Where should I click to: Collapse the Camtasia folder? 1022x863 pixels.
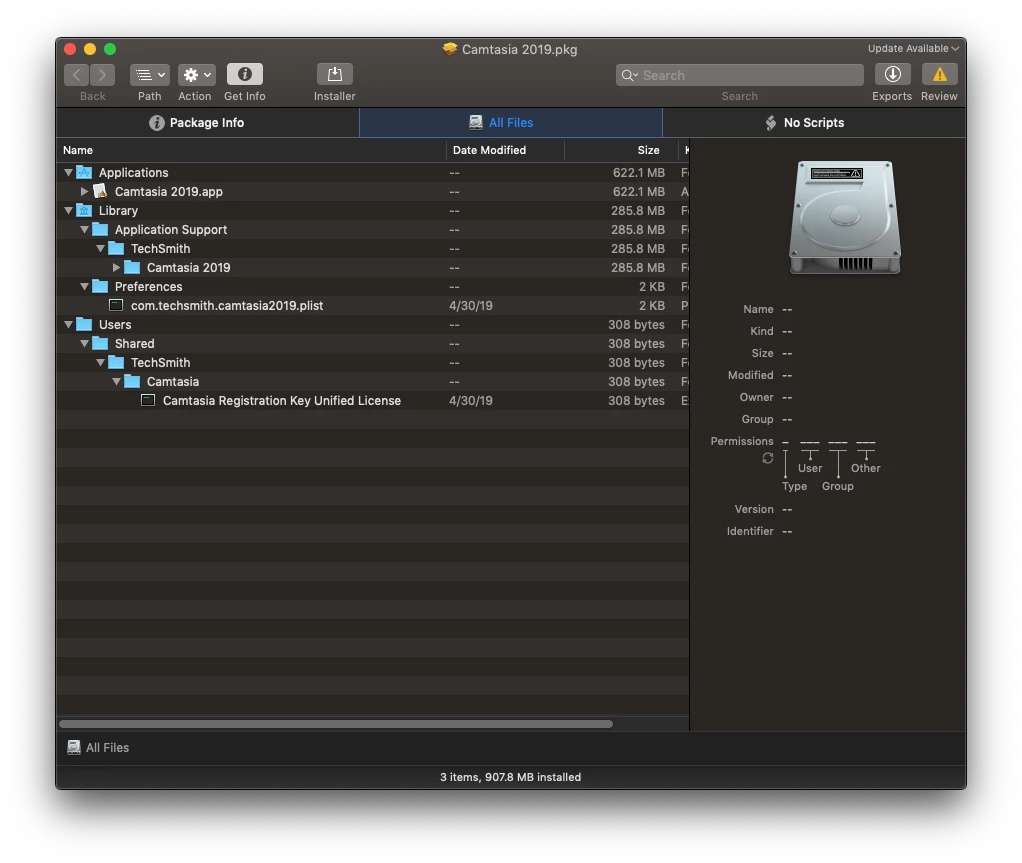pyautogui.click(x=116, y=381)
